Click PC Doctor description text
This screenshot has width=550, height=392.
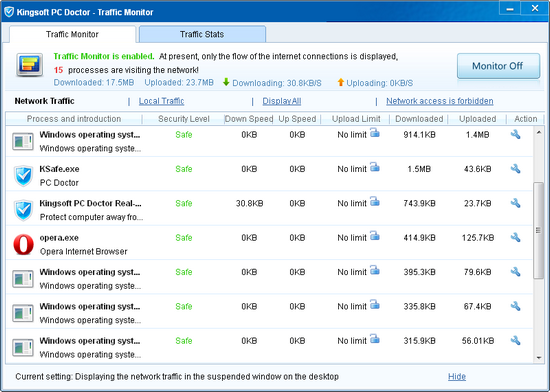(x=59, y=183)
